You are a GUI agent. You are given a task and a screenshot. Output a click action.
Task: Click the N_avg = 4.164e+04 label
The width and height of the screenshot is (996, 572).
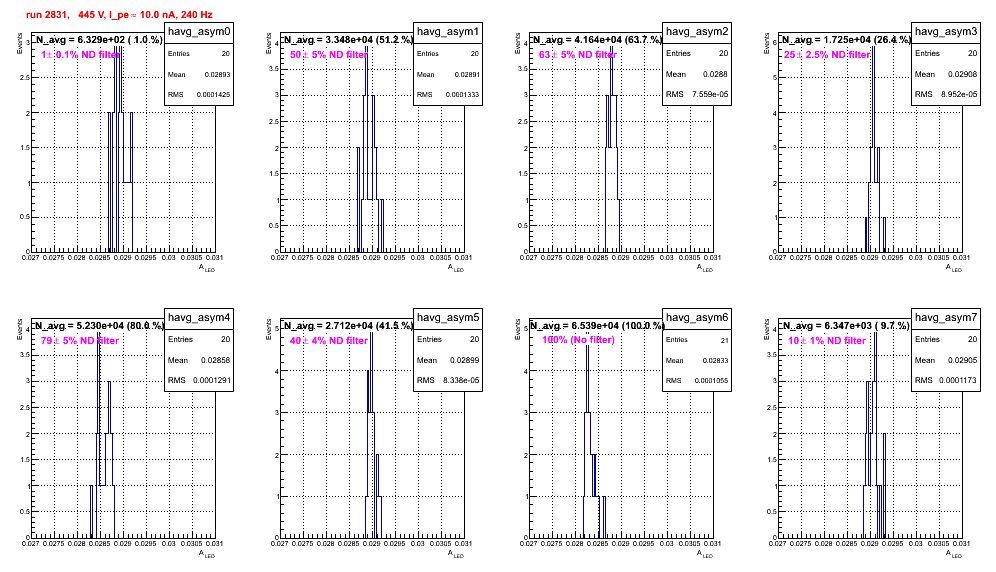597,39
